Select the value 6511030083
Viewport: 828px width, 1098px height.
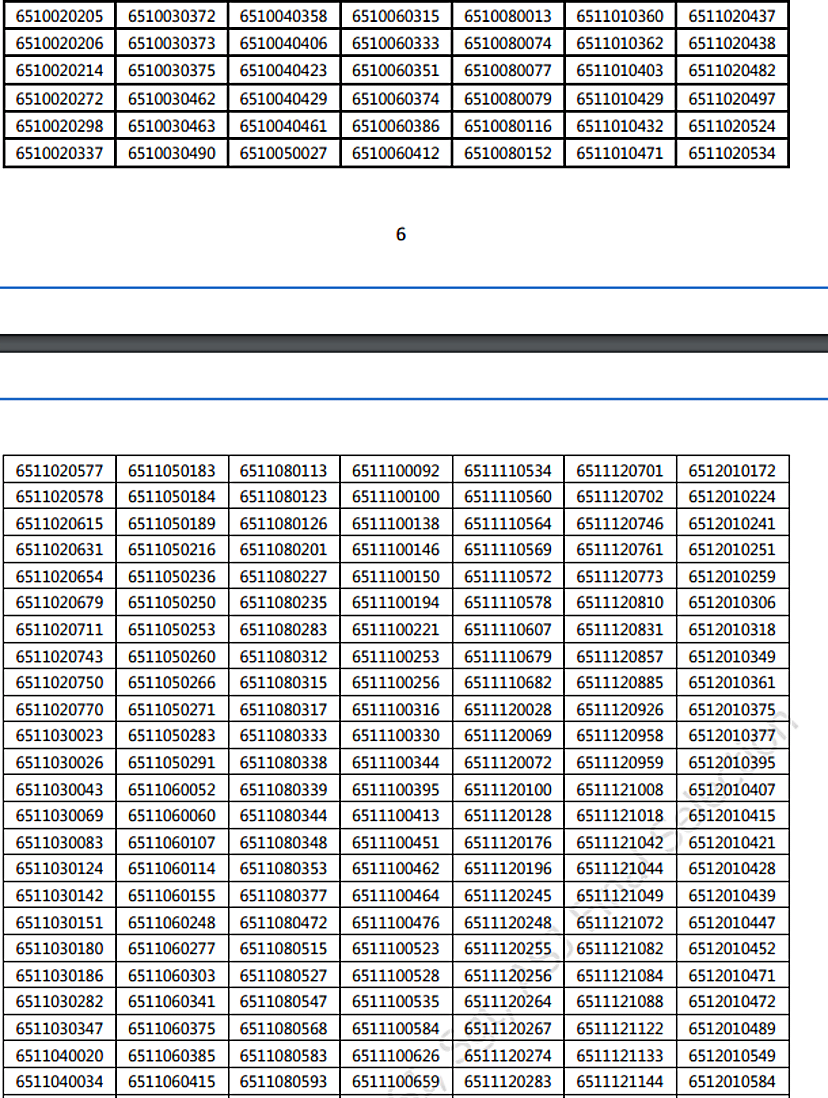click(x=60, y=842)
